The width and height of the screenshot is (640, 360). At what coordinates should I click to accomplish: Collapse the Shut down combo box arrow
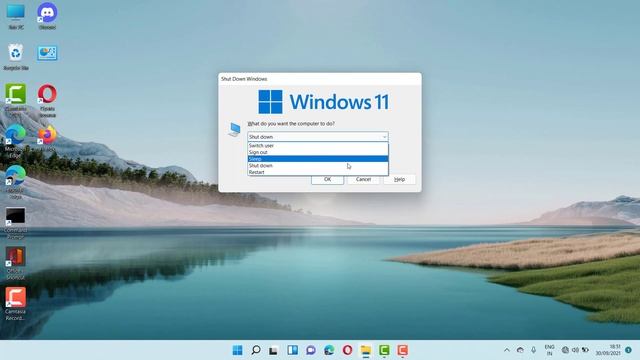384,137
